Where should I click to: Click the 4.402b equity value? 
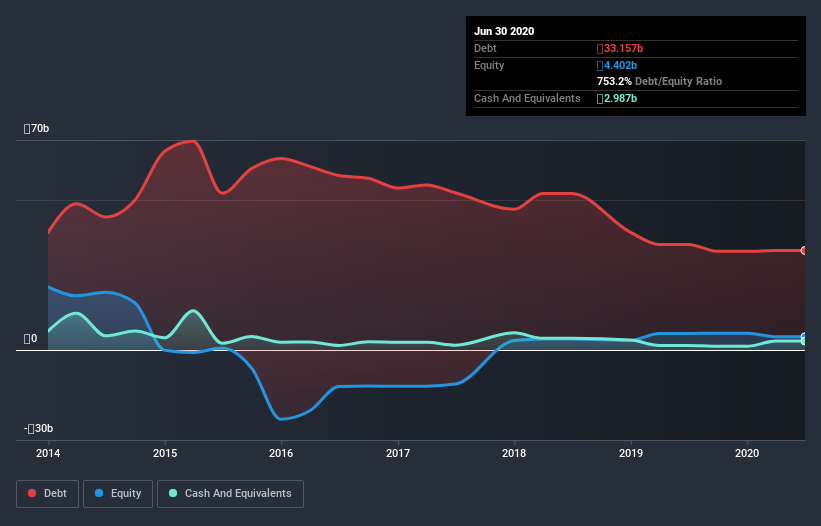click(617, 65)
